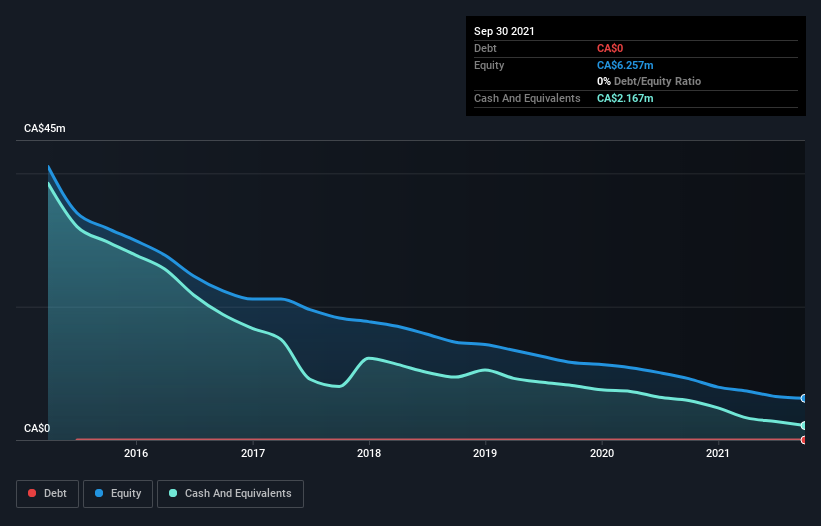Click the red Debt endpoint marker
821x526 pixels.
tap(804, 440)
